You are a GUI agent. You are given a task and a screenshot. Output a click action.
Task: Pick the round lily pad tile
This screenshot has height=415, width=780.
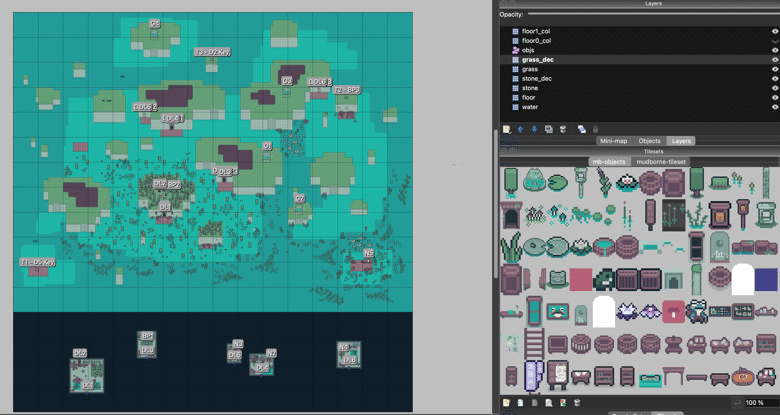(558, 182)
